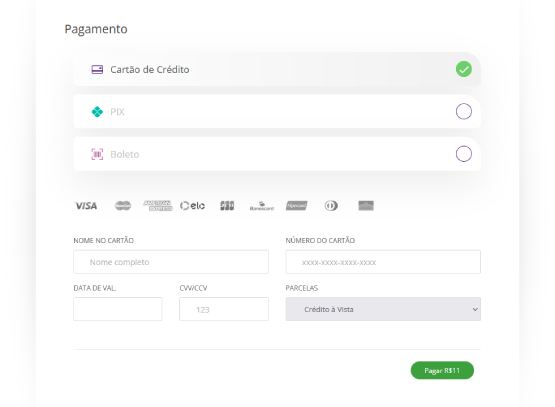
Task: Click the credit card icon beside Cartão de Crédito
Action: click(x=97, y=69)
